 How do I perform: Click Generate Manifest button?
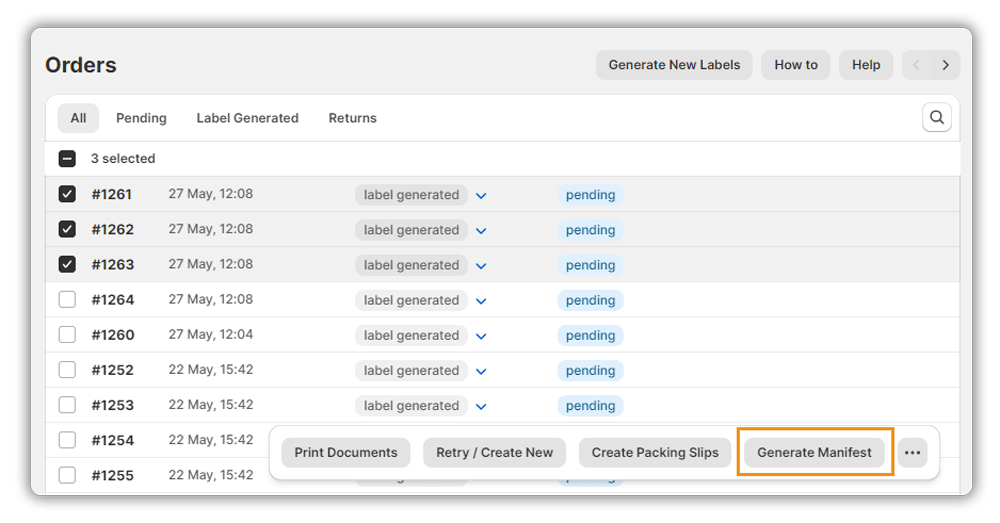coord(814,453)
